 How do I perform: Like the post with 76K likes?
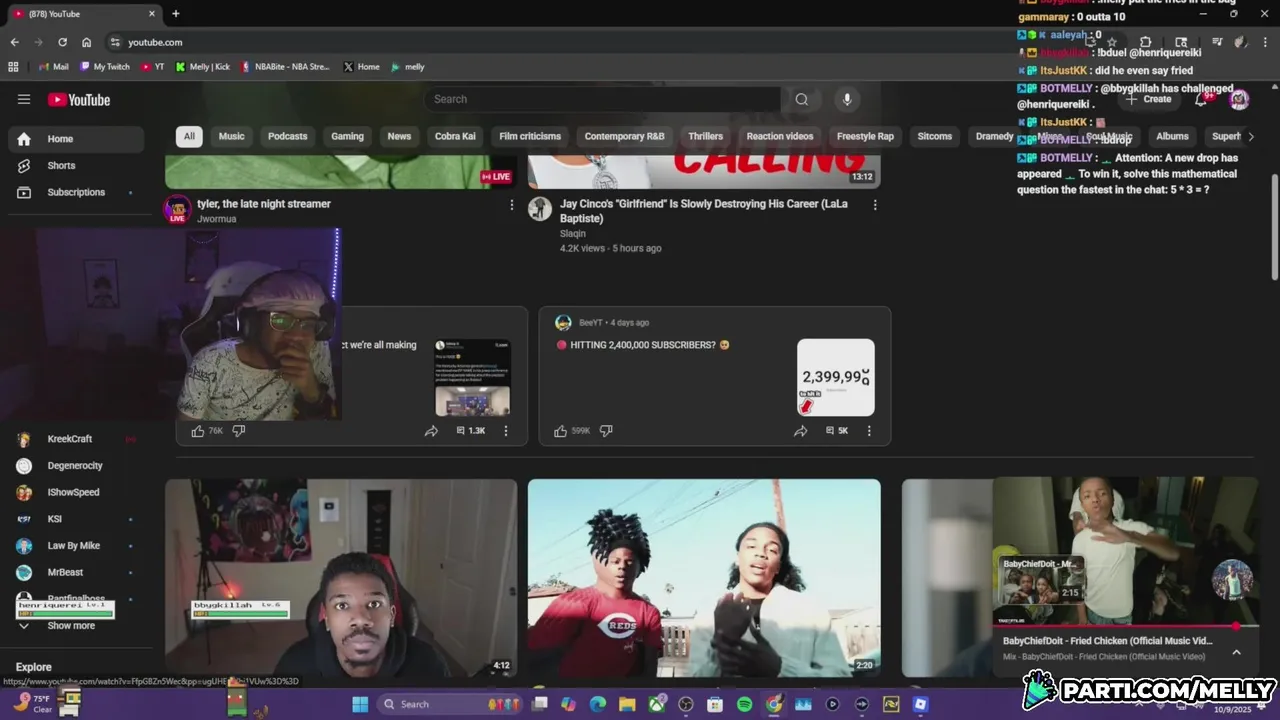click(x=198, y=431)
